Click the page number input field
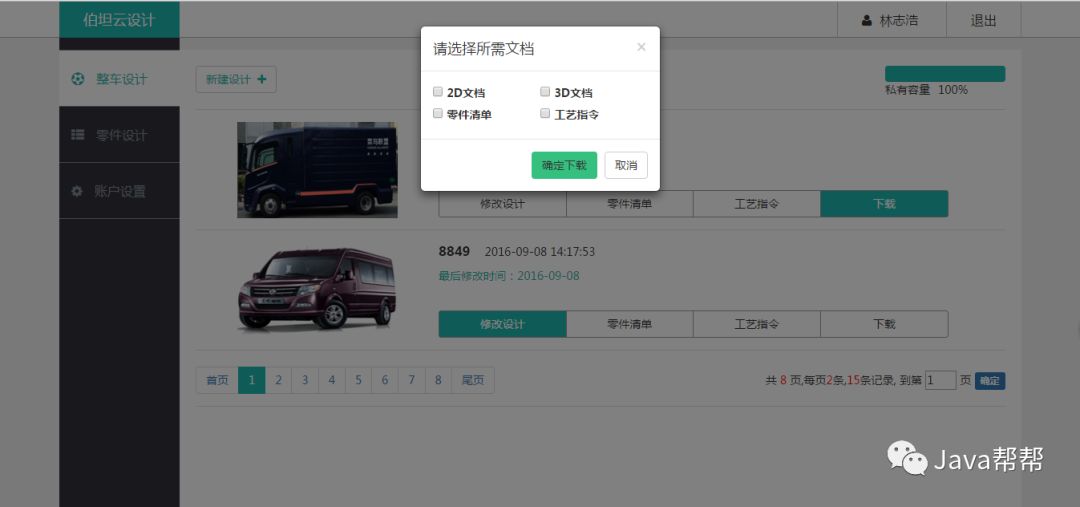The height and width of the screenshot is (507, 1080). (x=940, y=380)
